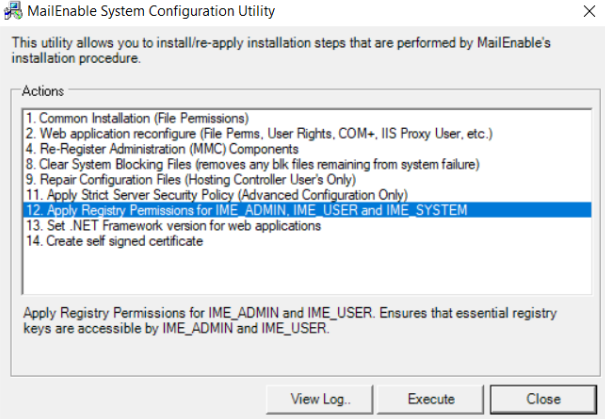The height and width of the screenshot is (419, 605).
Task: Click the utility introduction text at top
Action: click(x=281, y=50)
